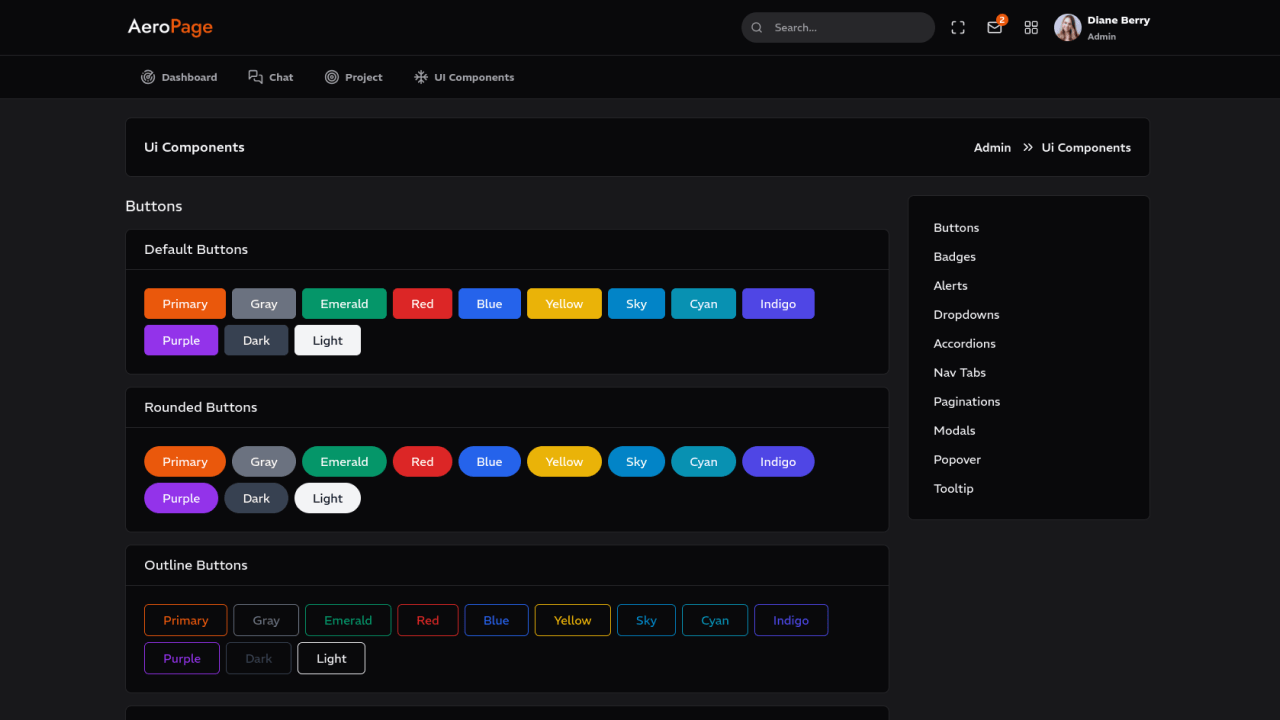
Task: Open the mail notifications icon
Action: tap(994, 28)
